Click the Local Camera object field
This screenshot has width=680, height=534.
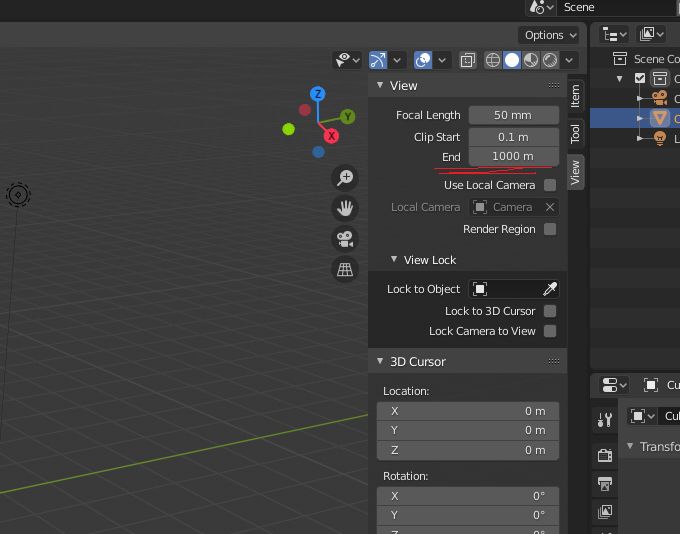513,207
